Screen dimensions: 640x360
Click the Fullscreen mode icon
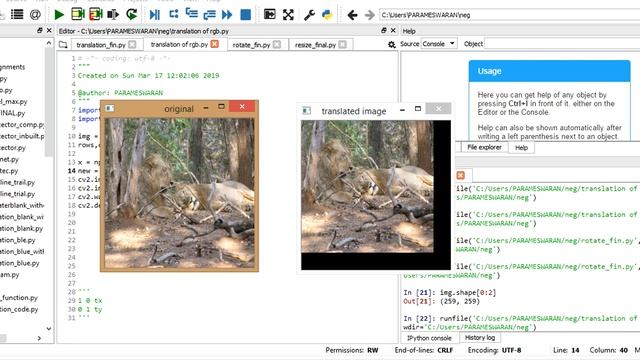coord(288,15)
